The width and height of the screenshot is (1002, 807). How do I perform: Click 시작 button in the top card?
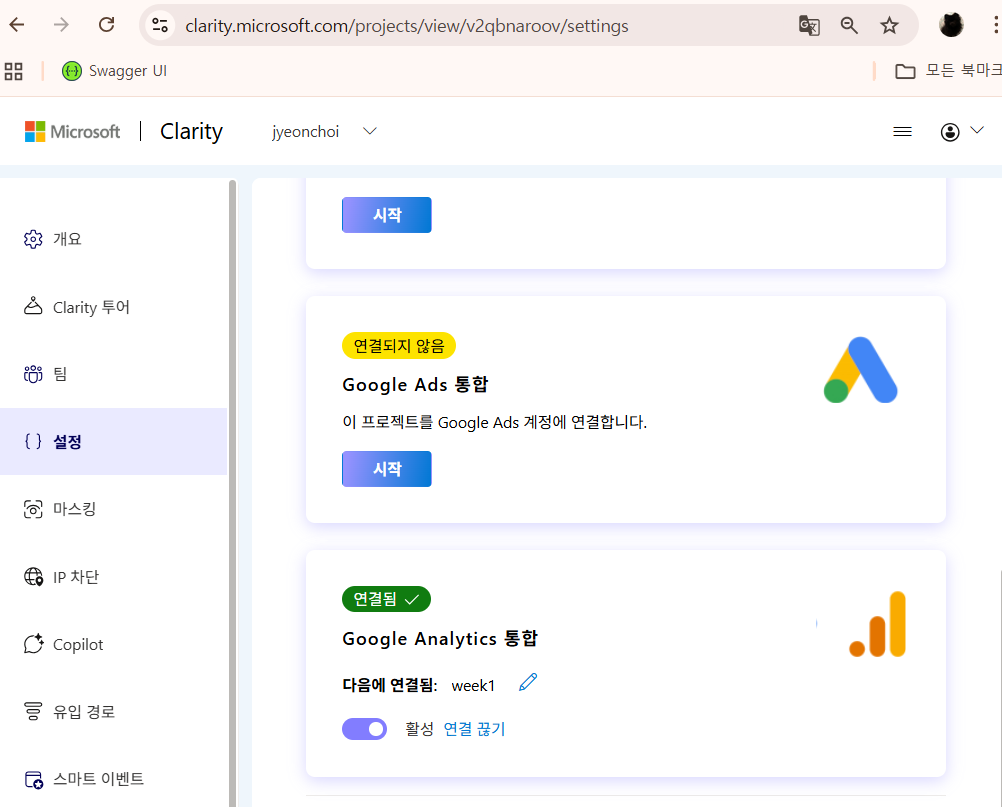tap(387, 215)
